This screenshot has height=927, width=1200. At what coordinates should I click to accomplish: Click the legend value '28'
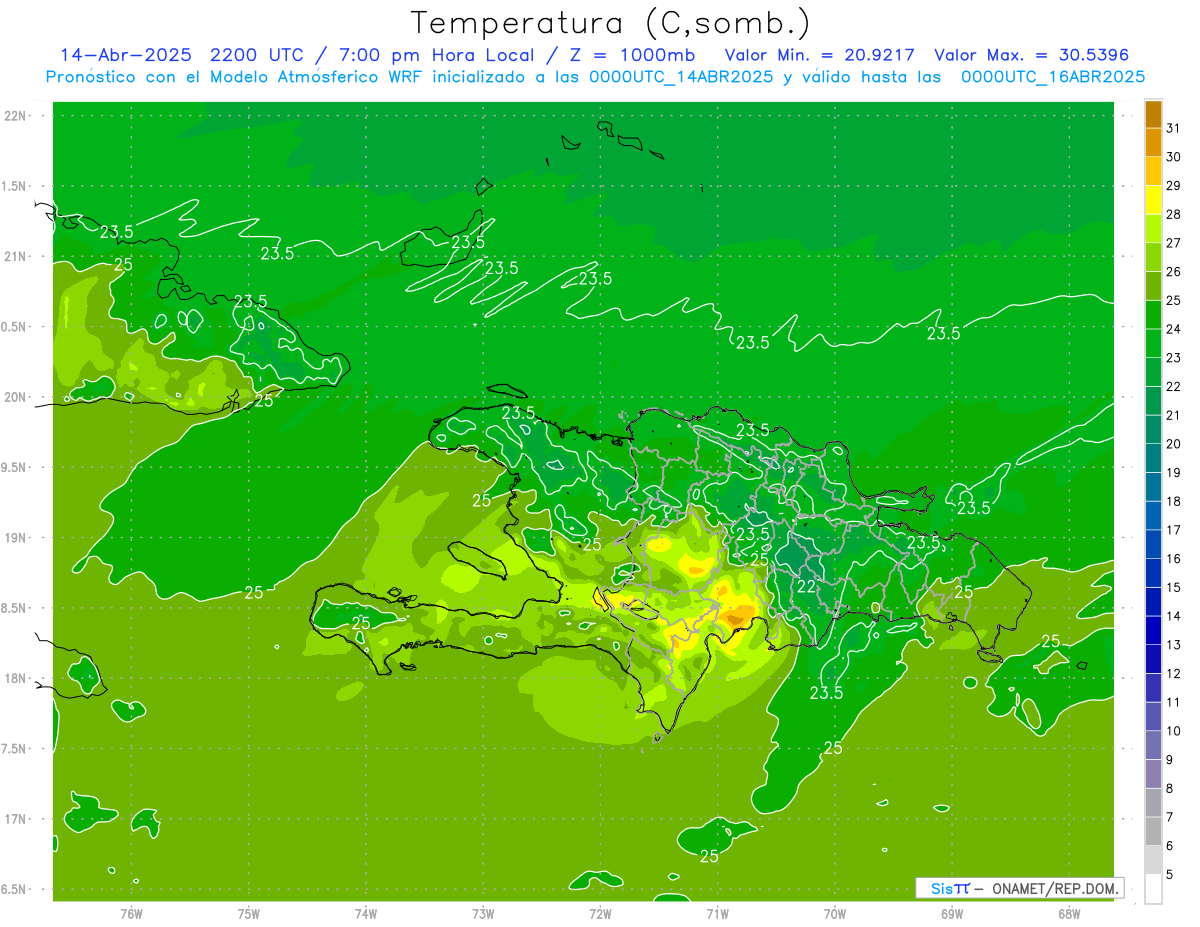1173,214
